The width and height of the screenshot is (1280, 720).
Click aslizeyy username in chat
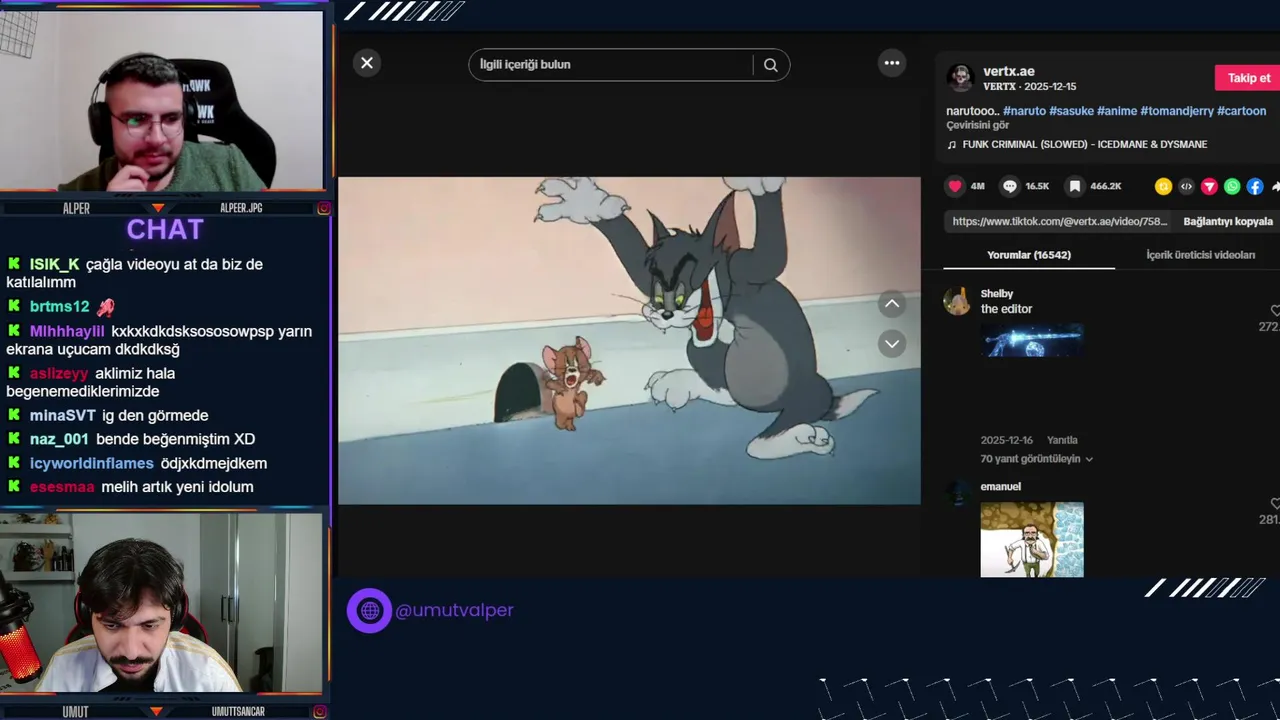(59, 374)
